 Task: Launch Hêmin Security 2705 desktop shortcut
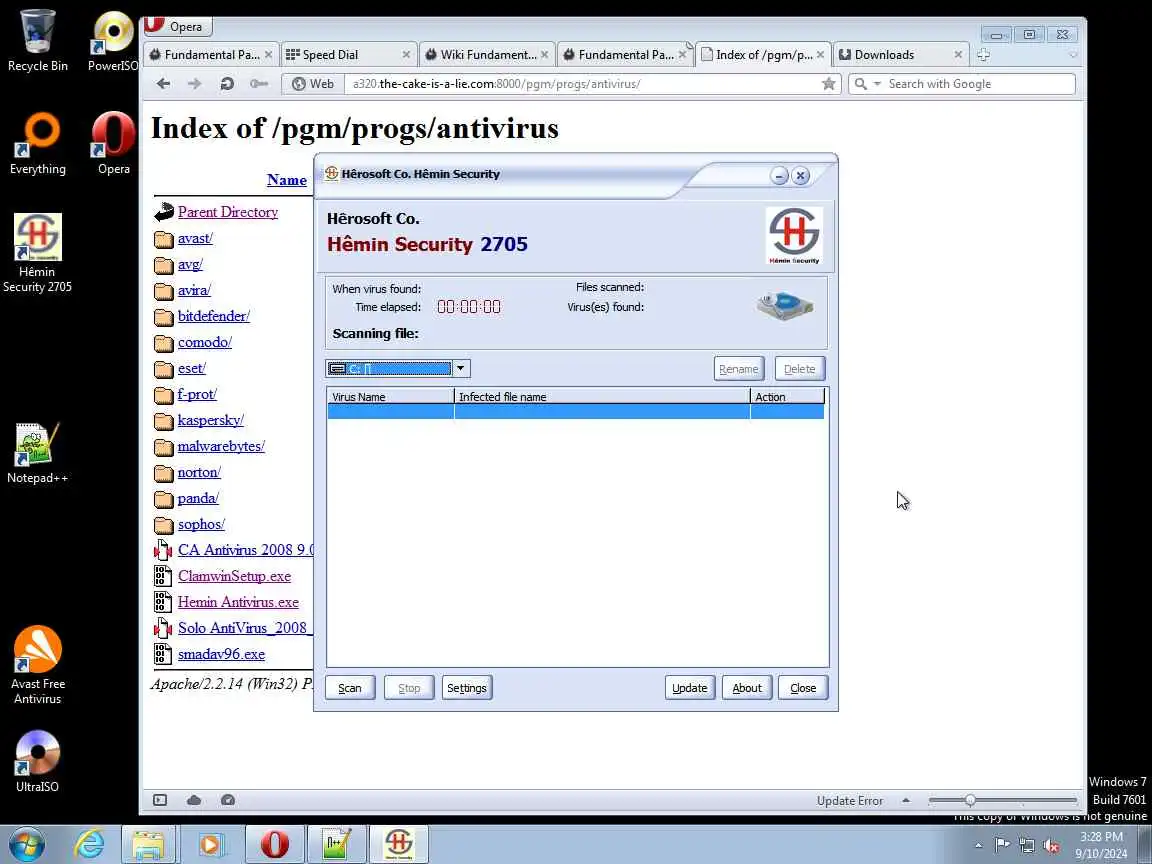coord(37,253)
